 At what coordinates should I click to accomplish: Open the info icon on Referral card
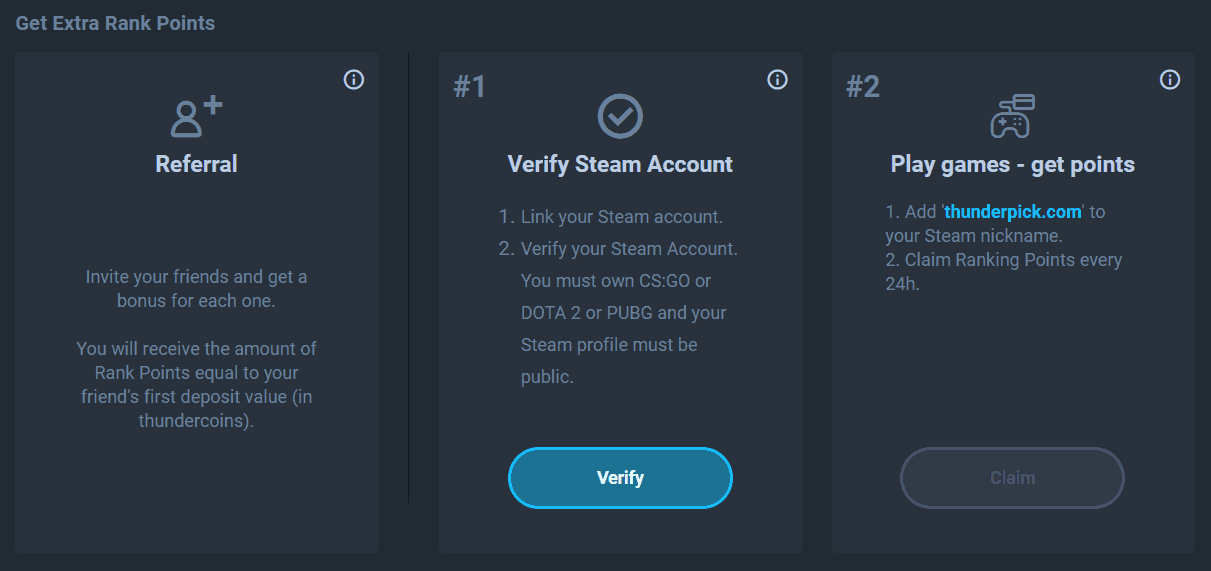click(x=354, y=80)
